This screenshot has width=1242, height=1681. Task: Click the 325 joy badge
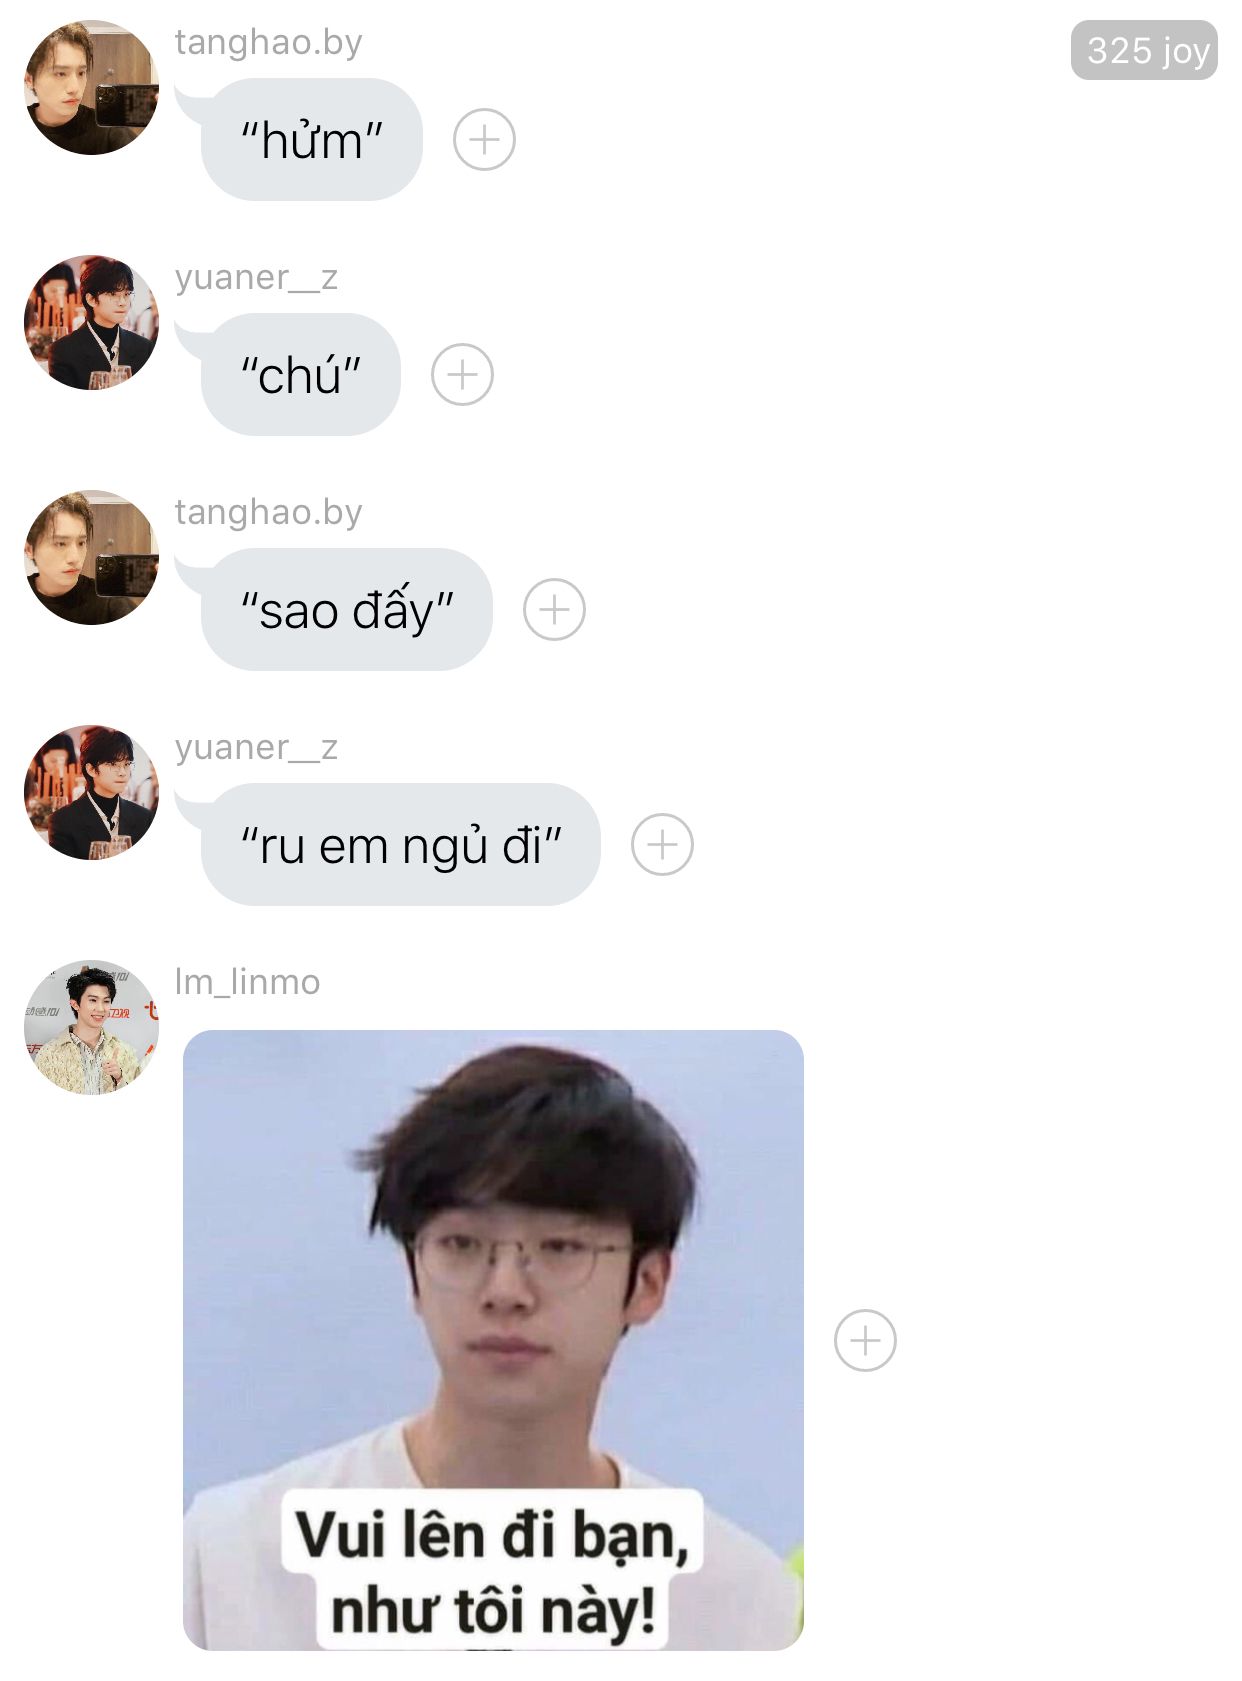tap(1144, 50)
